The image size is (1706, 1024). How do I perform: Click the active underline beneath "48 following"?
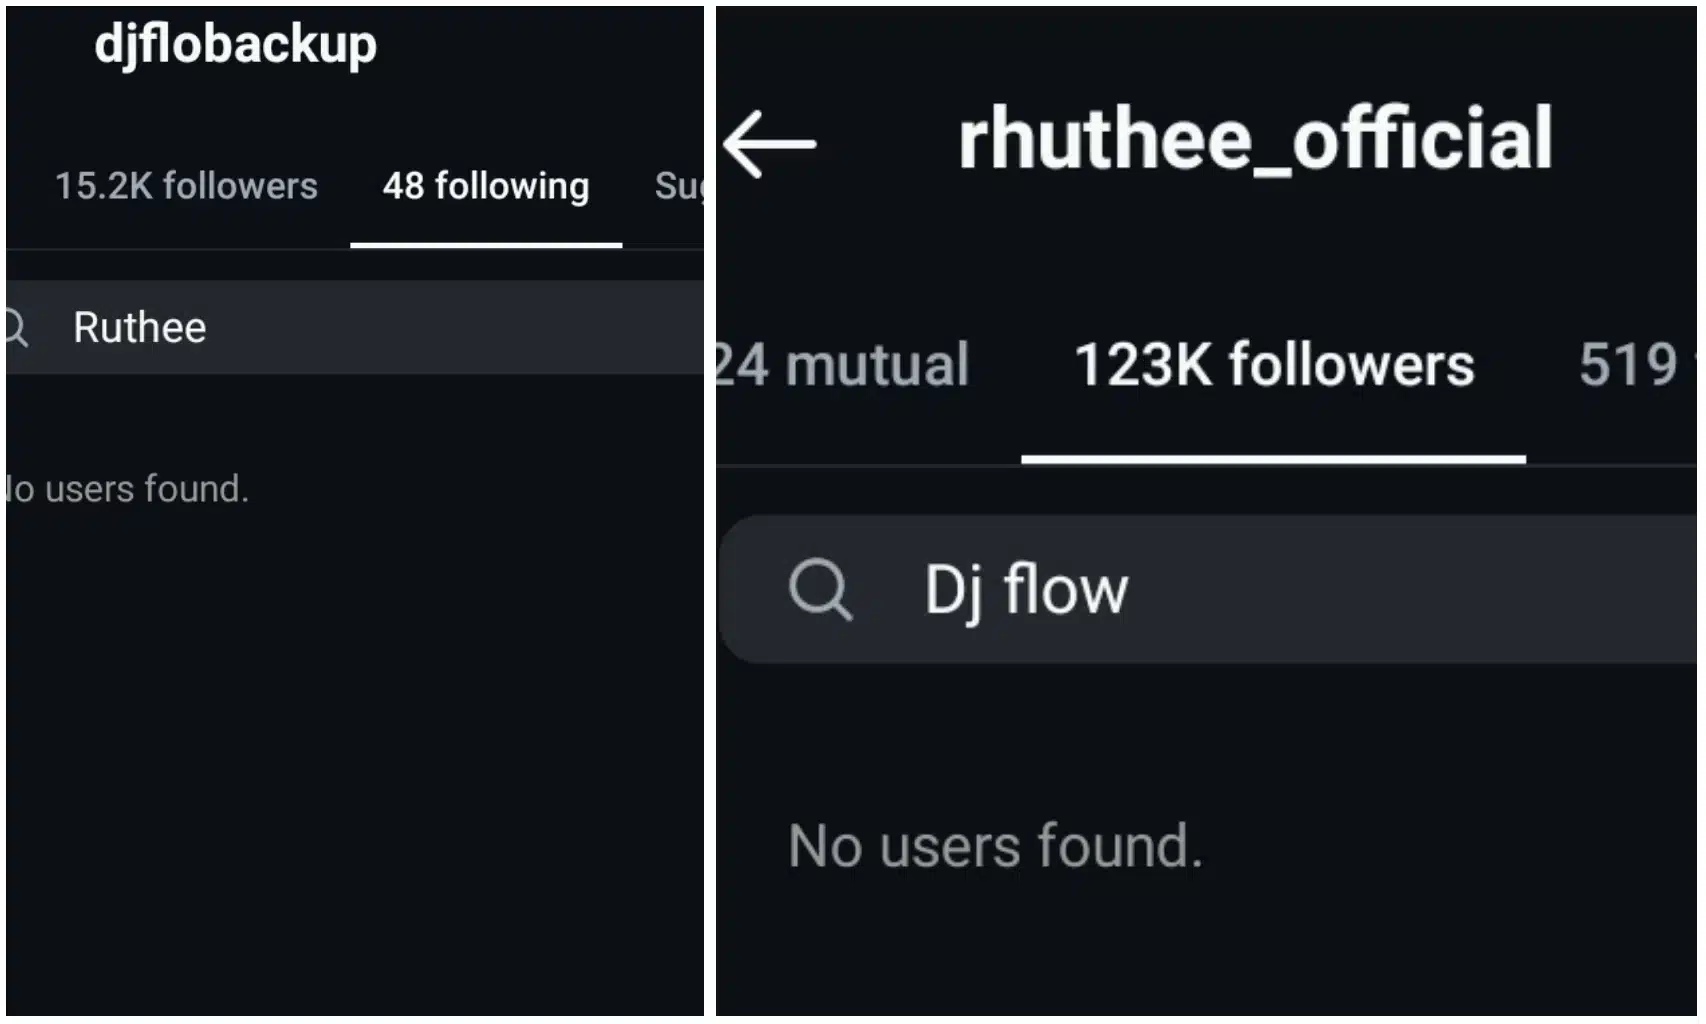point(486,244)
